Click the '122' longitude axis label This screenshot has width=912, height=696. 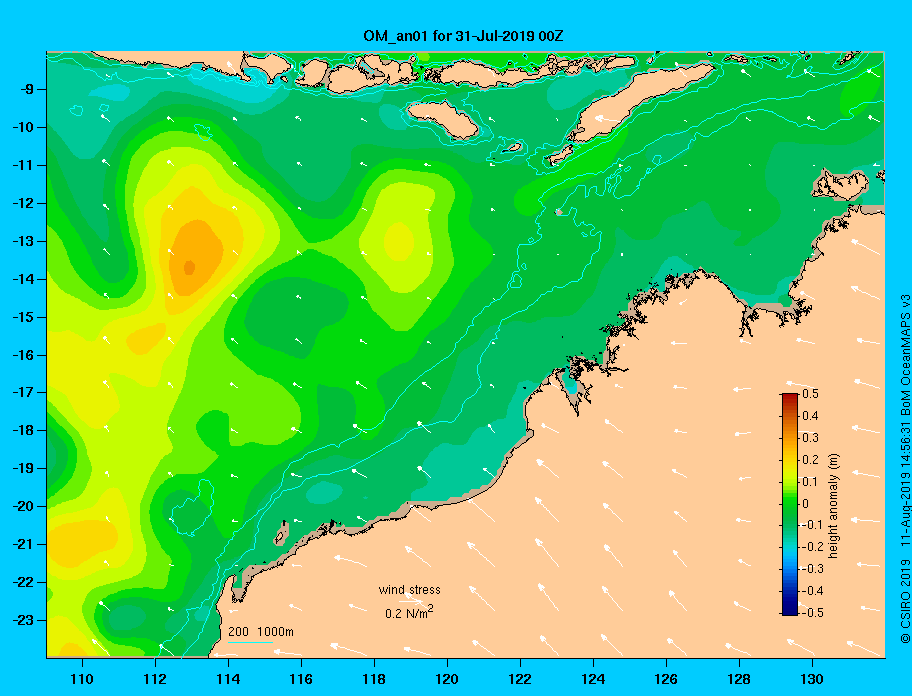coord(520,679)
